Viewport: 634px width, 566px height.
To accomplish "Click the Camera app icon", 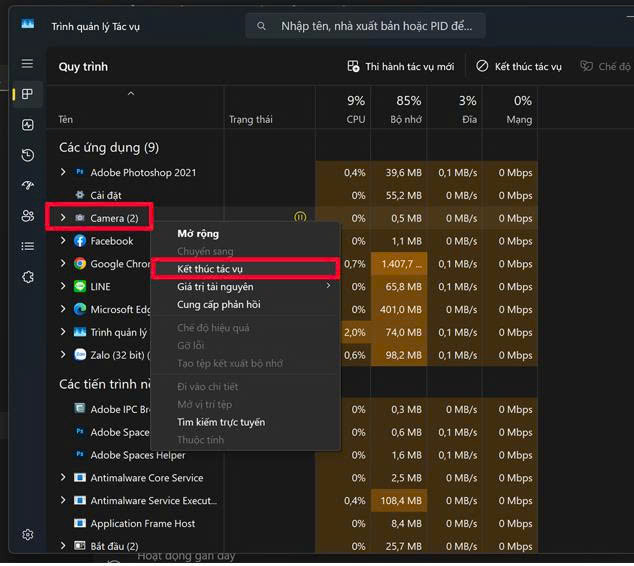I will click(80, 218).
